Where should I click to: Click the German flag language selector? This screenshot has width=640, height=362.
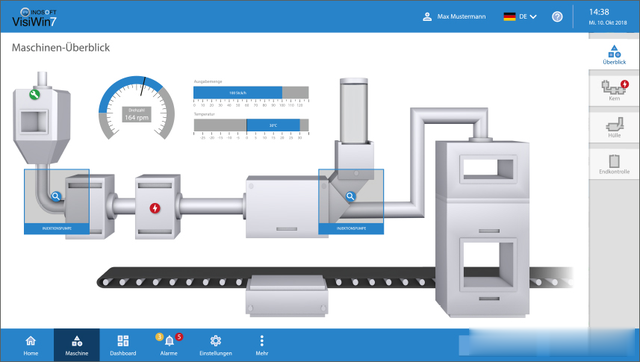(509, 17)
